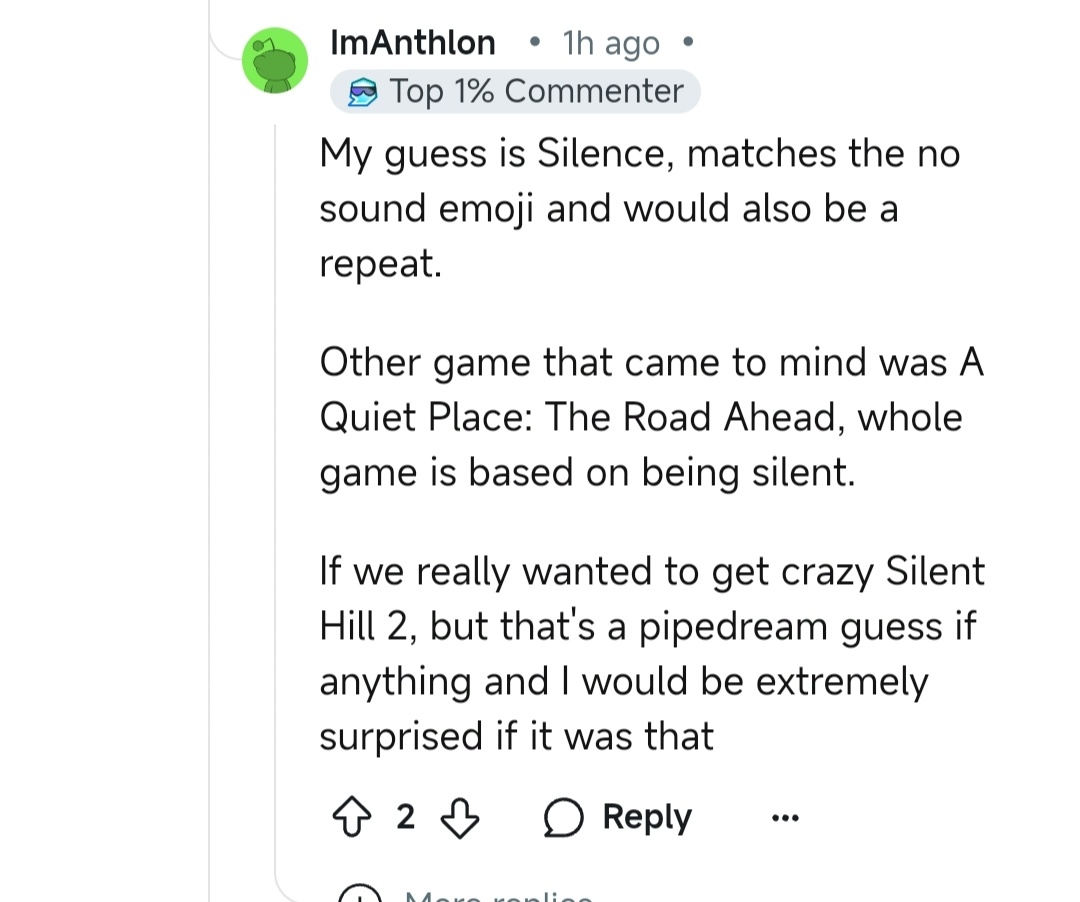Collapse the thread using the vertical line

[x=277, y=500]
